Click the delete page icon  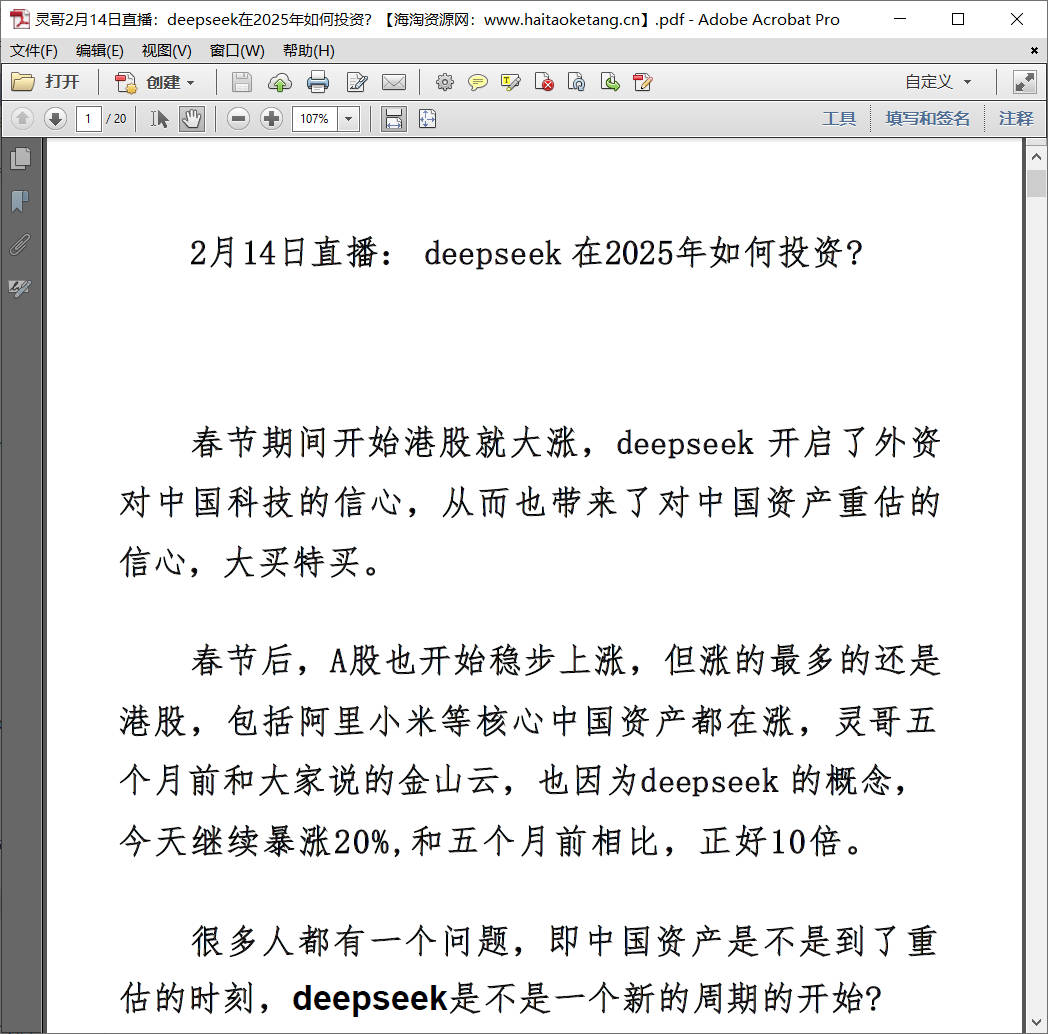coord(543,82)
